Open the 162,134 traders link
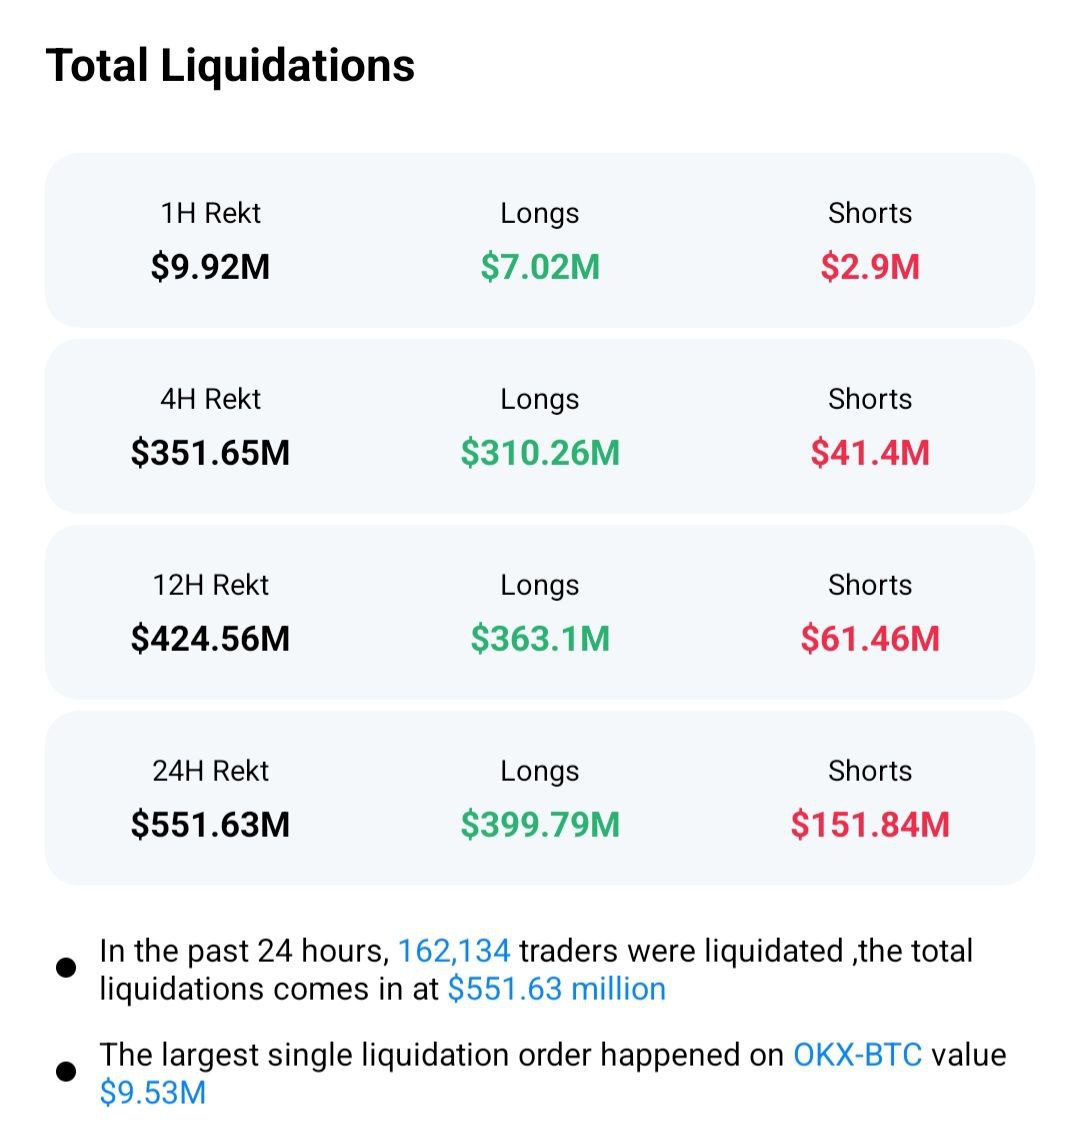Viewport: 1080px width, 1134px height. (454, 950)
